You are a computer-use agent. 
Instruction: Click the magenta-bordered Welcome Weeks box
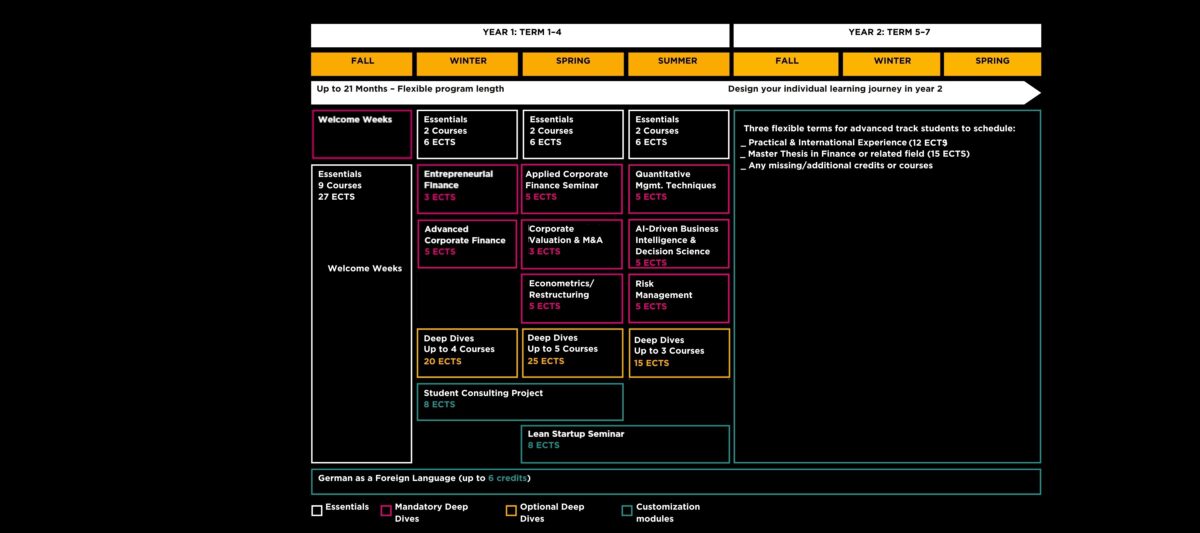(x=362, y=134)
